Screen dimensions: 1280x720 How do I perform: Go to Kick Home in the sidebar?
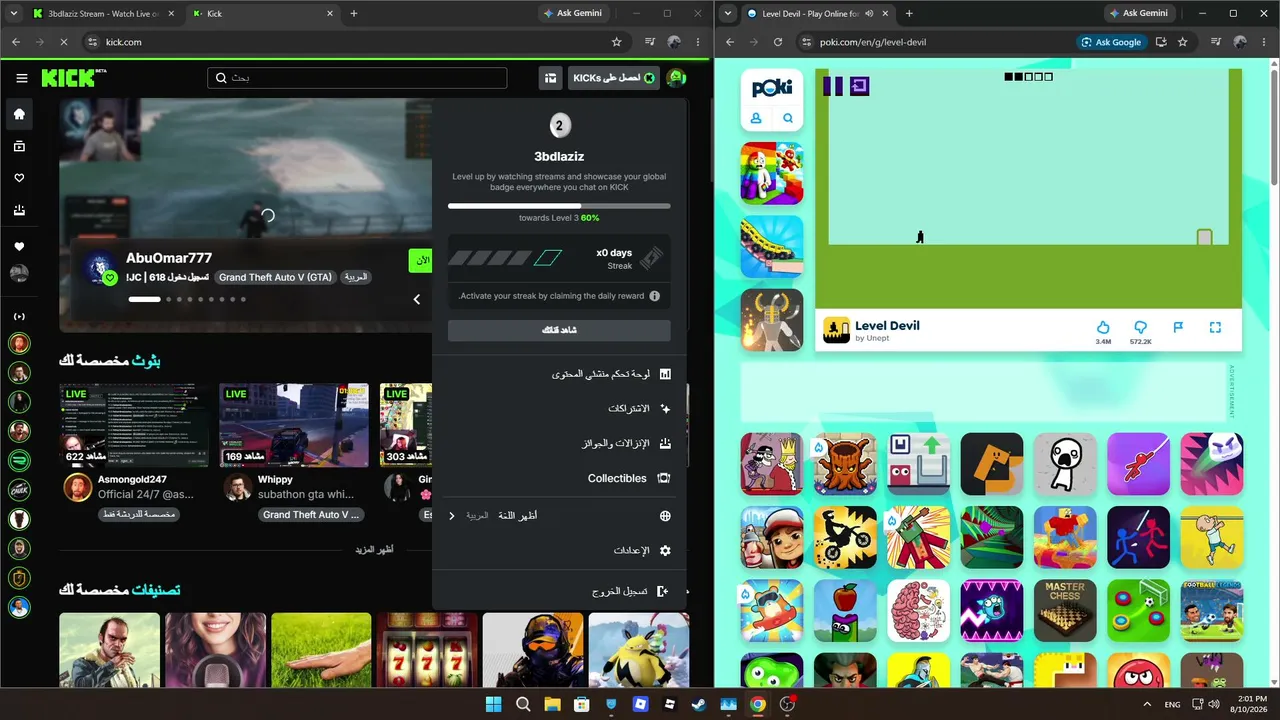19,114
